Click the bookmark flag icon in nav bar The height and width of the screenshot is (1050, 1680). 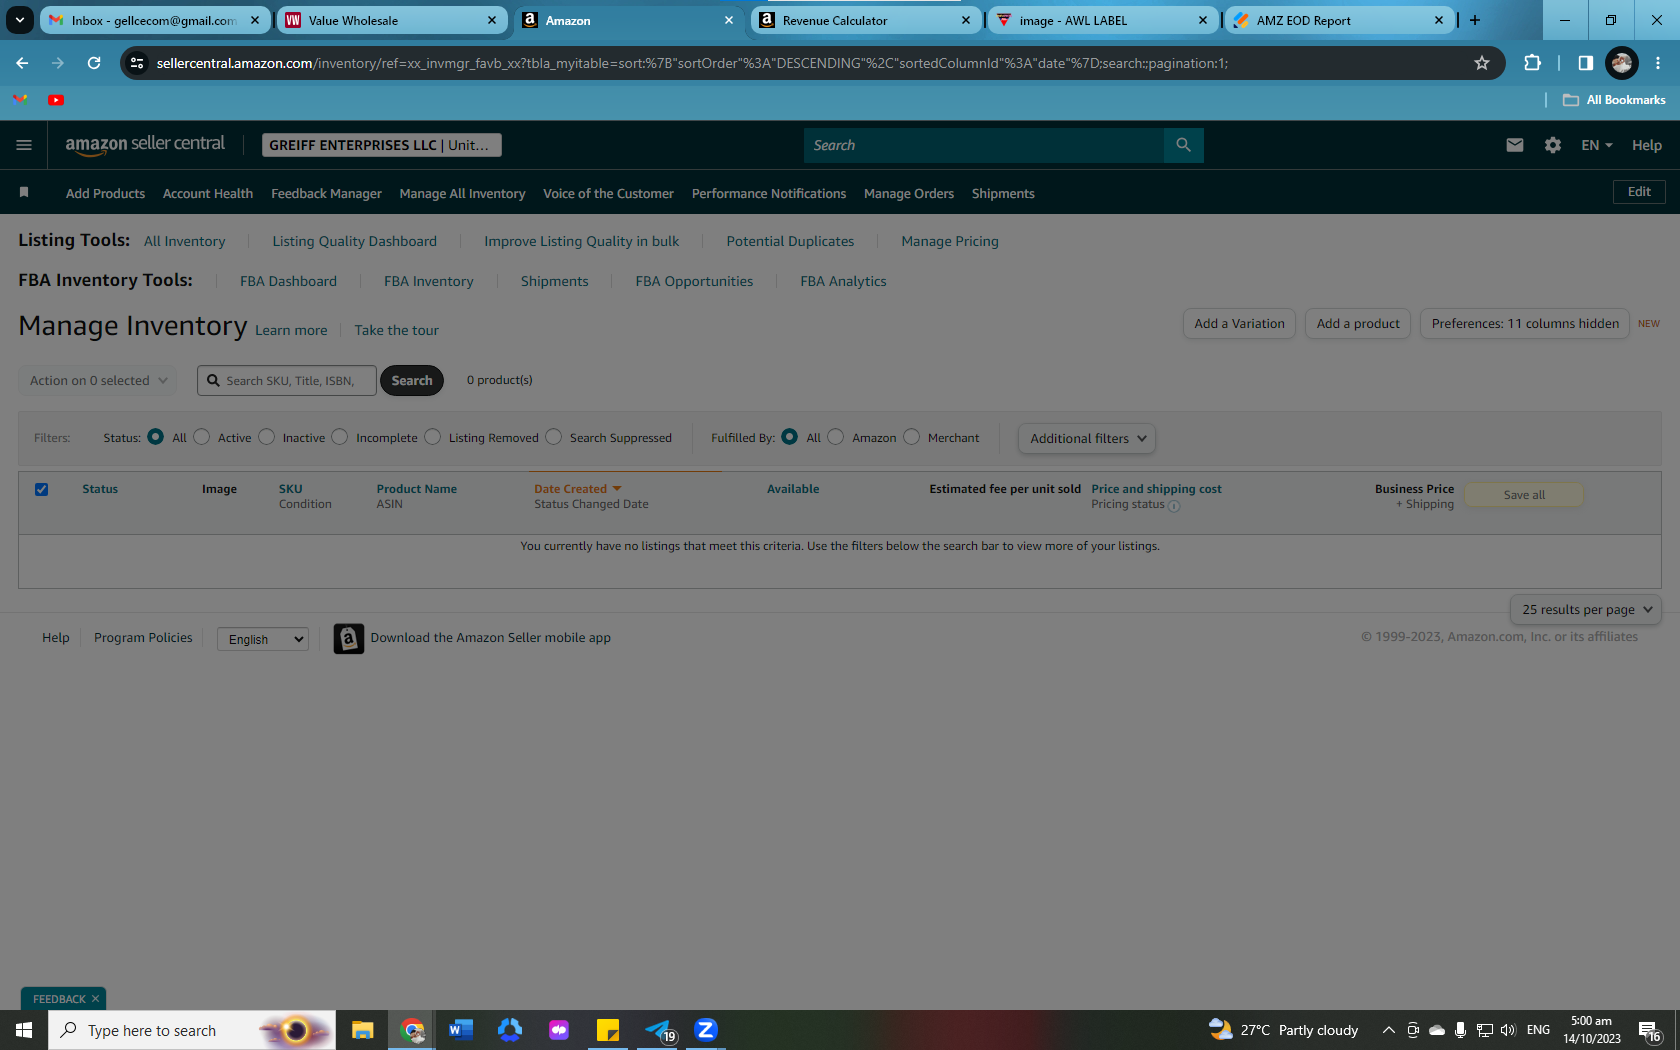tap(24, 192)
